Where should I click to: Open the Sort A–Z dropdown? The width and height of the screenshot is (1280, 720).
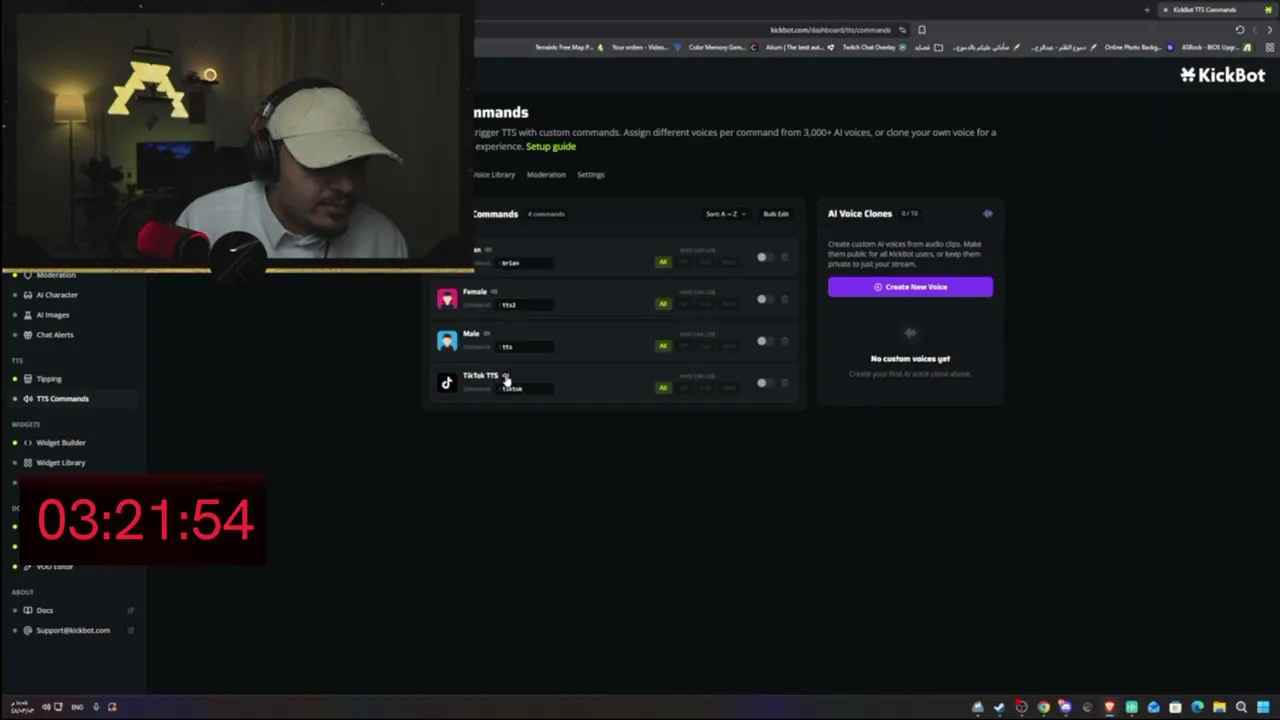click(726, 214)
